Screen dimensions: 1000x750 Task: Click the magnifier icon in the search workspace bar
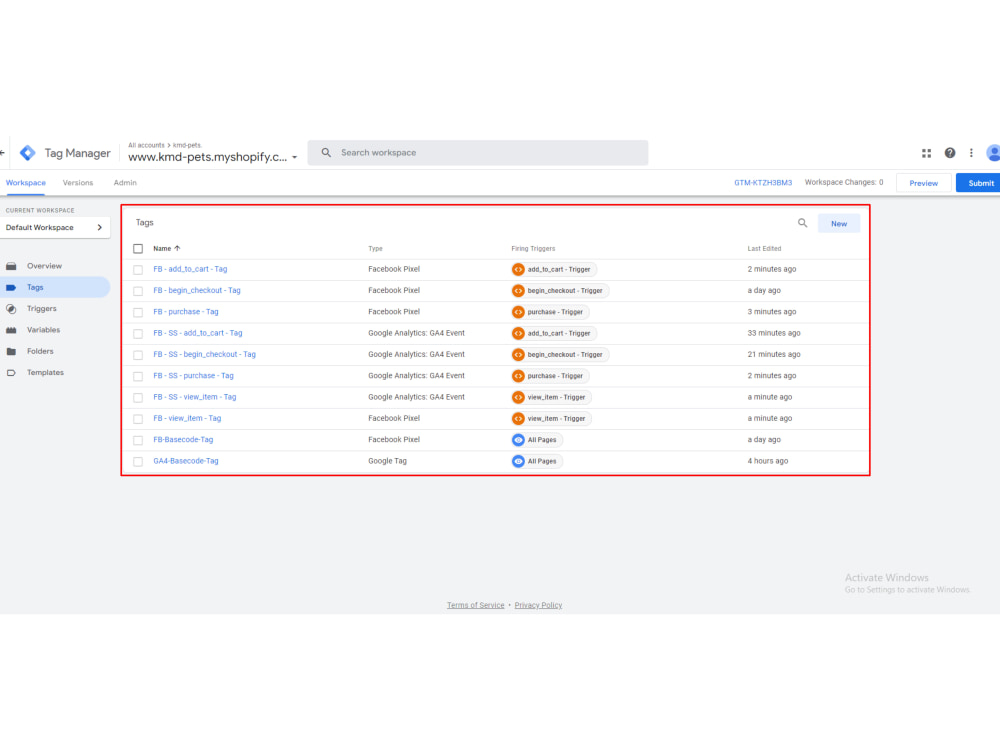pyautogui.click(x=326, y=153)
